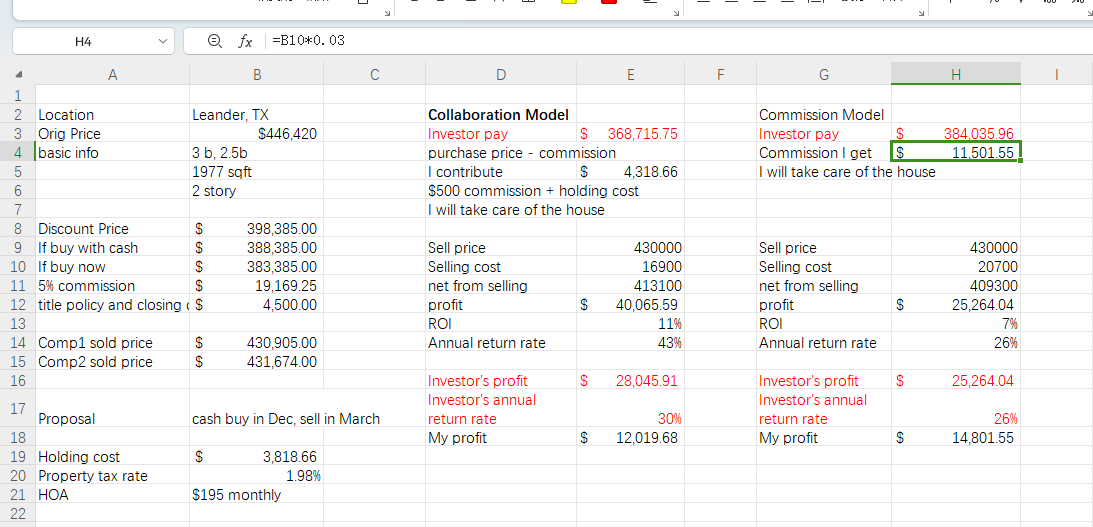Pick the yellow fill color swatch
Screen dimensions: 1093x527
tap(569, 2)
